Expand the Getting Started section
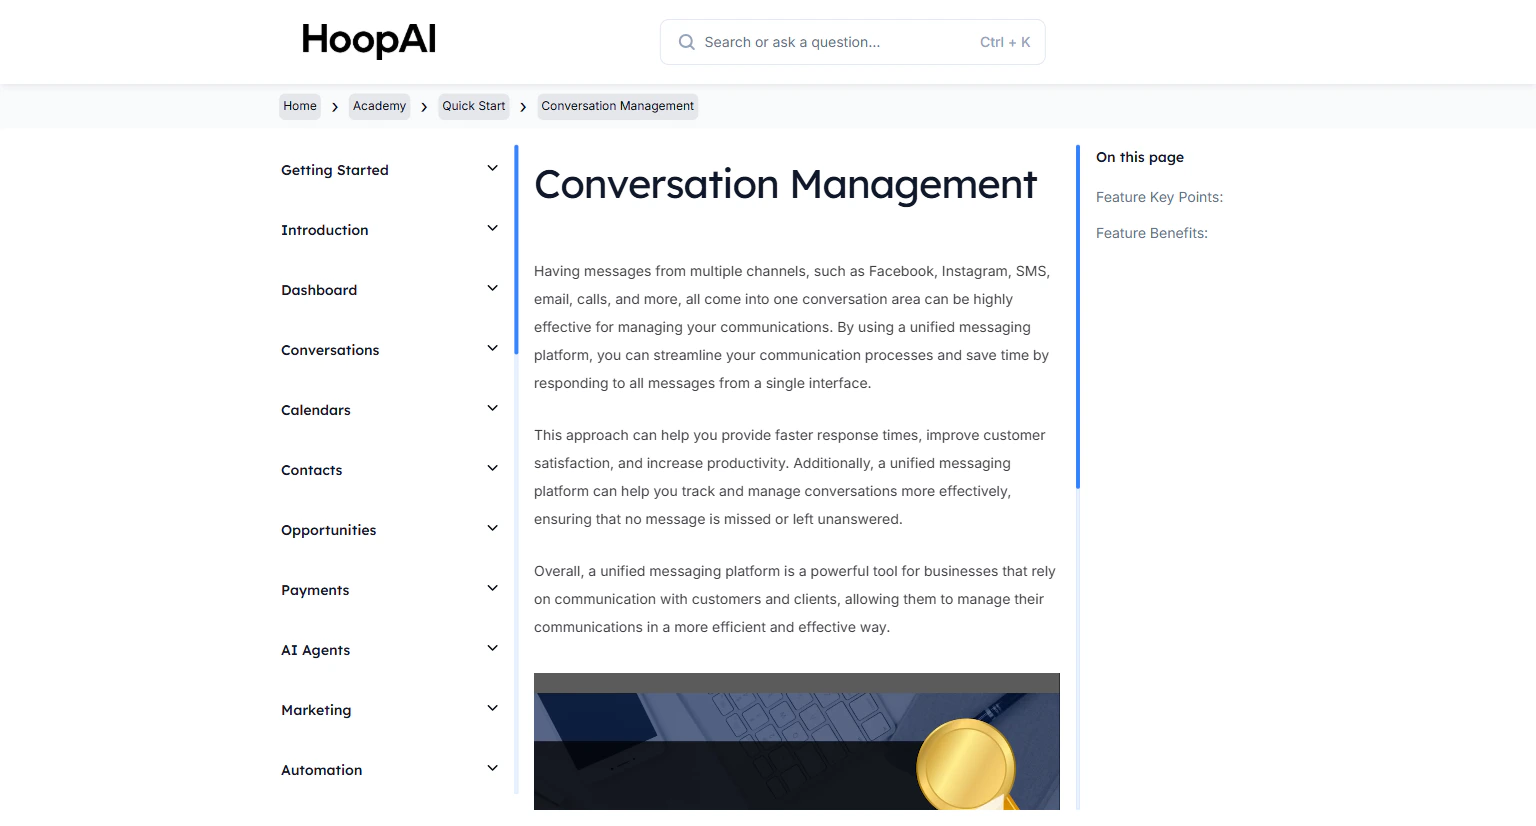Screen dimensions: 1536x826 coord(491,168)
